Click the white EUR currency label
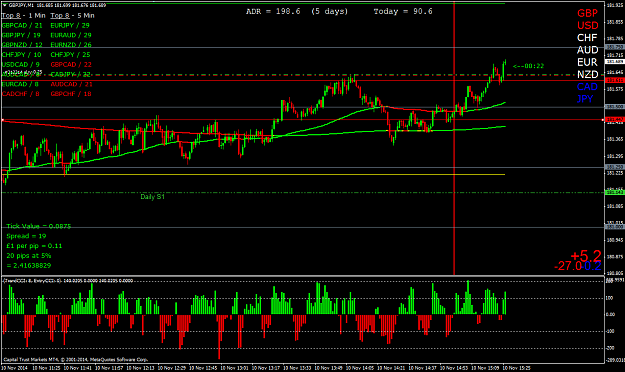 pos(587,63)
